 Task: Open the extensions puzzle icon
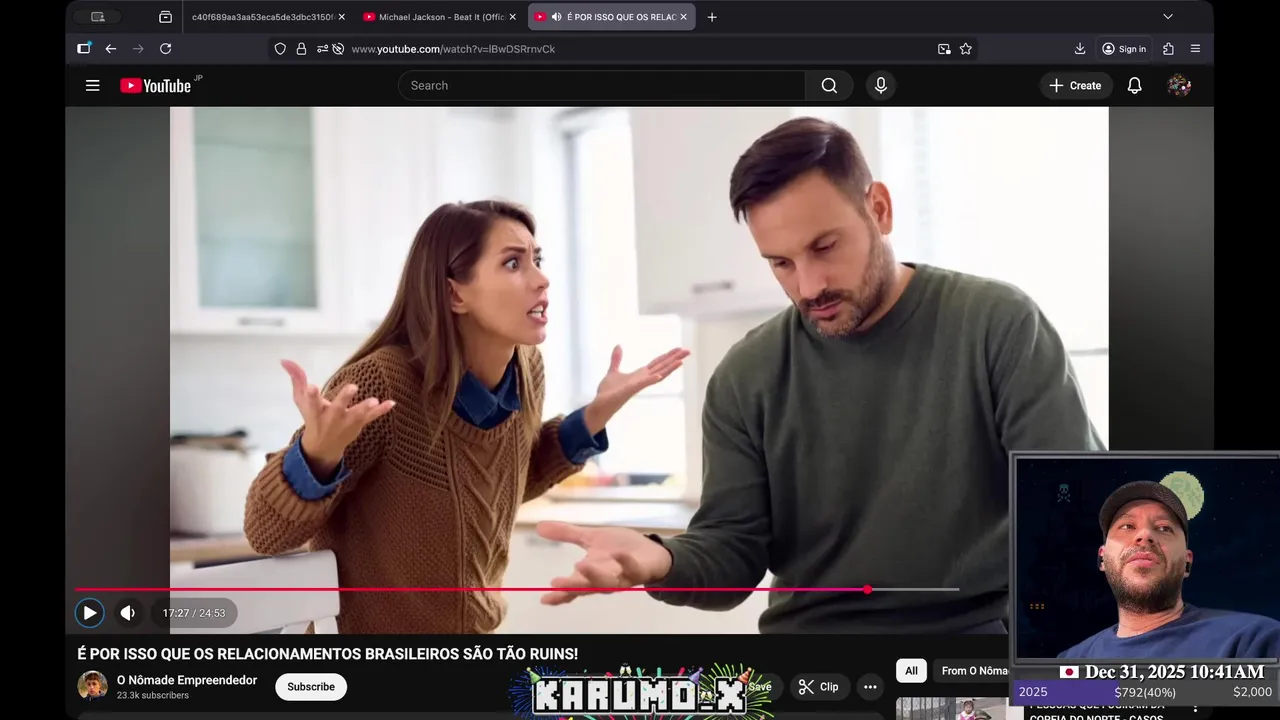1168,49
